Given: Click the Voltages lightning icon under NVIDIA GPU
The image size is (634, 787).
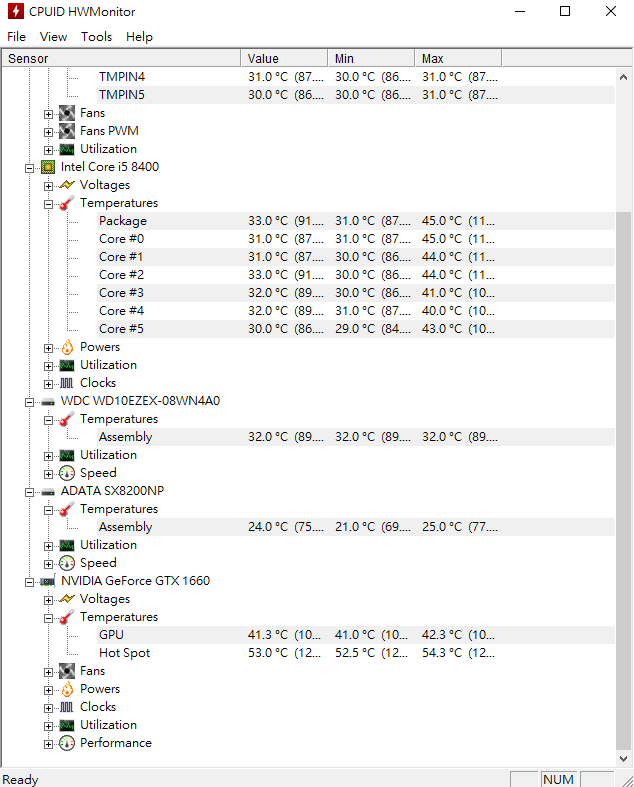Looking at the screenshot, I should (x=67, y=599).
